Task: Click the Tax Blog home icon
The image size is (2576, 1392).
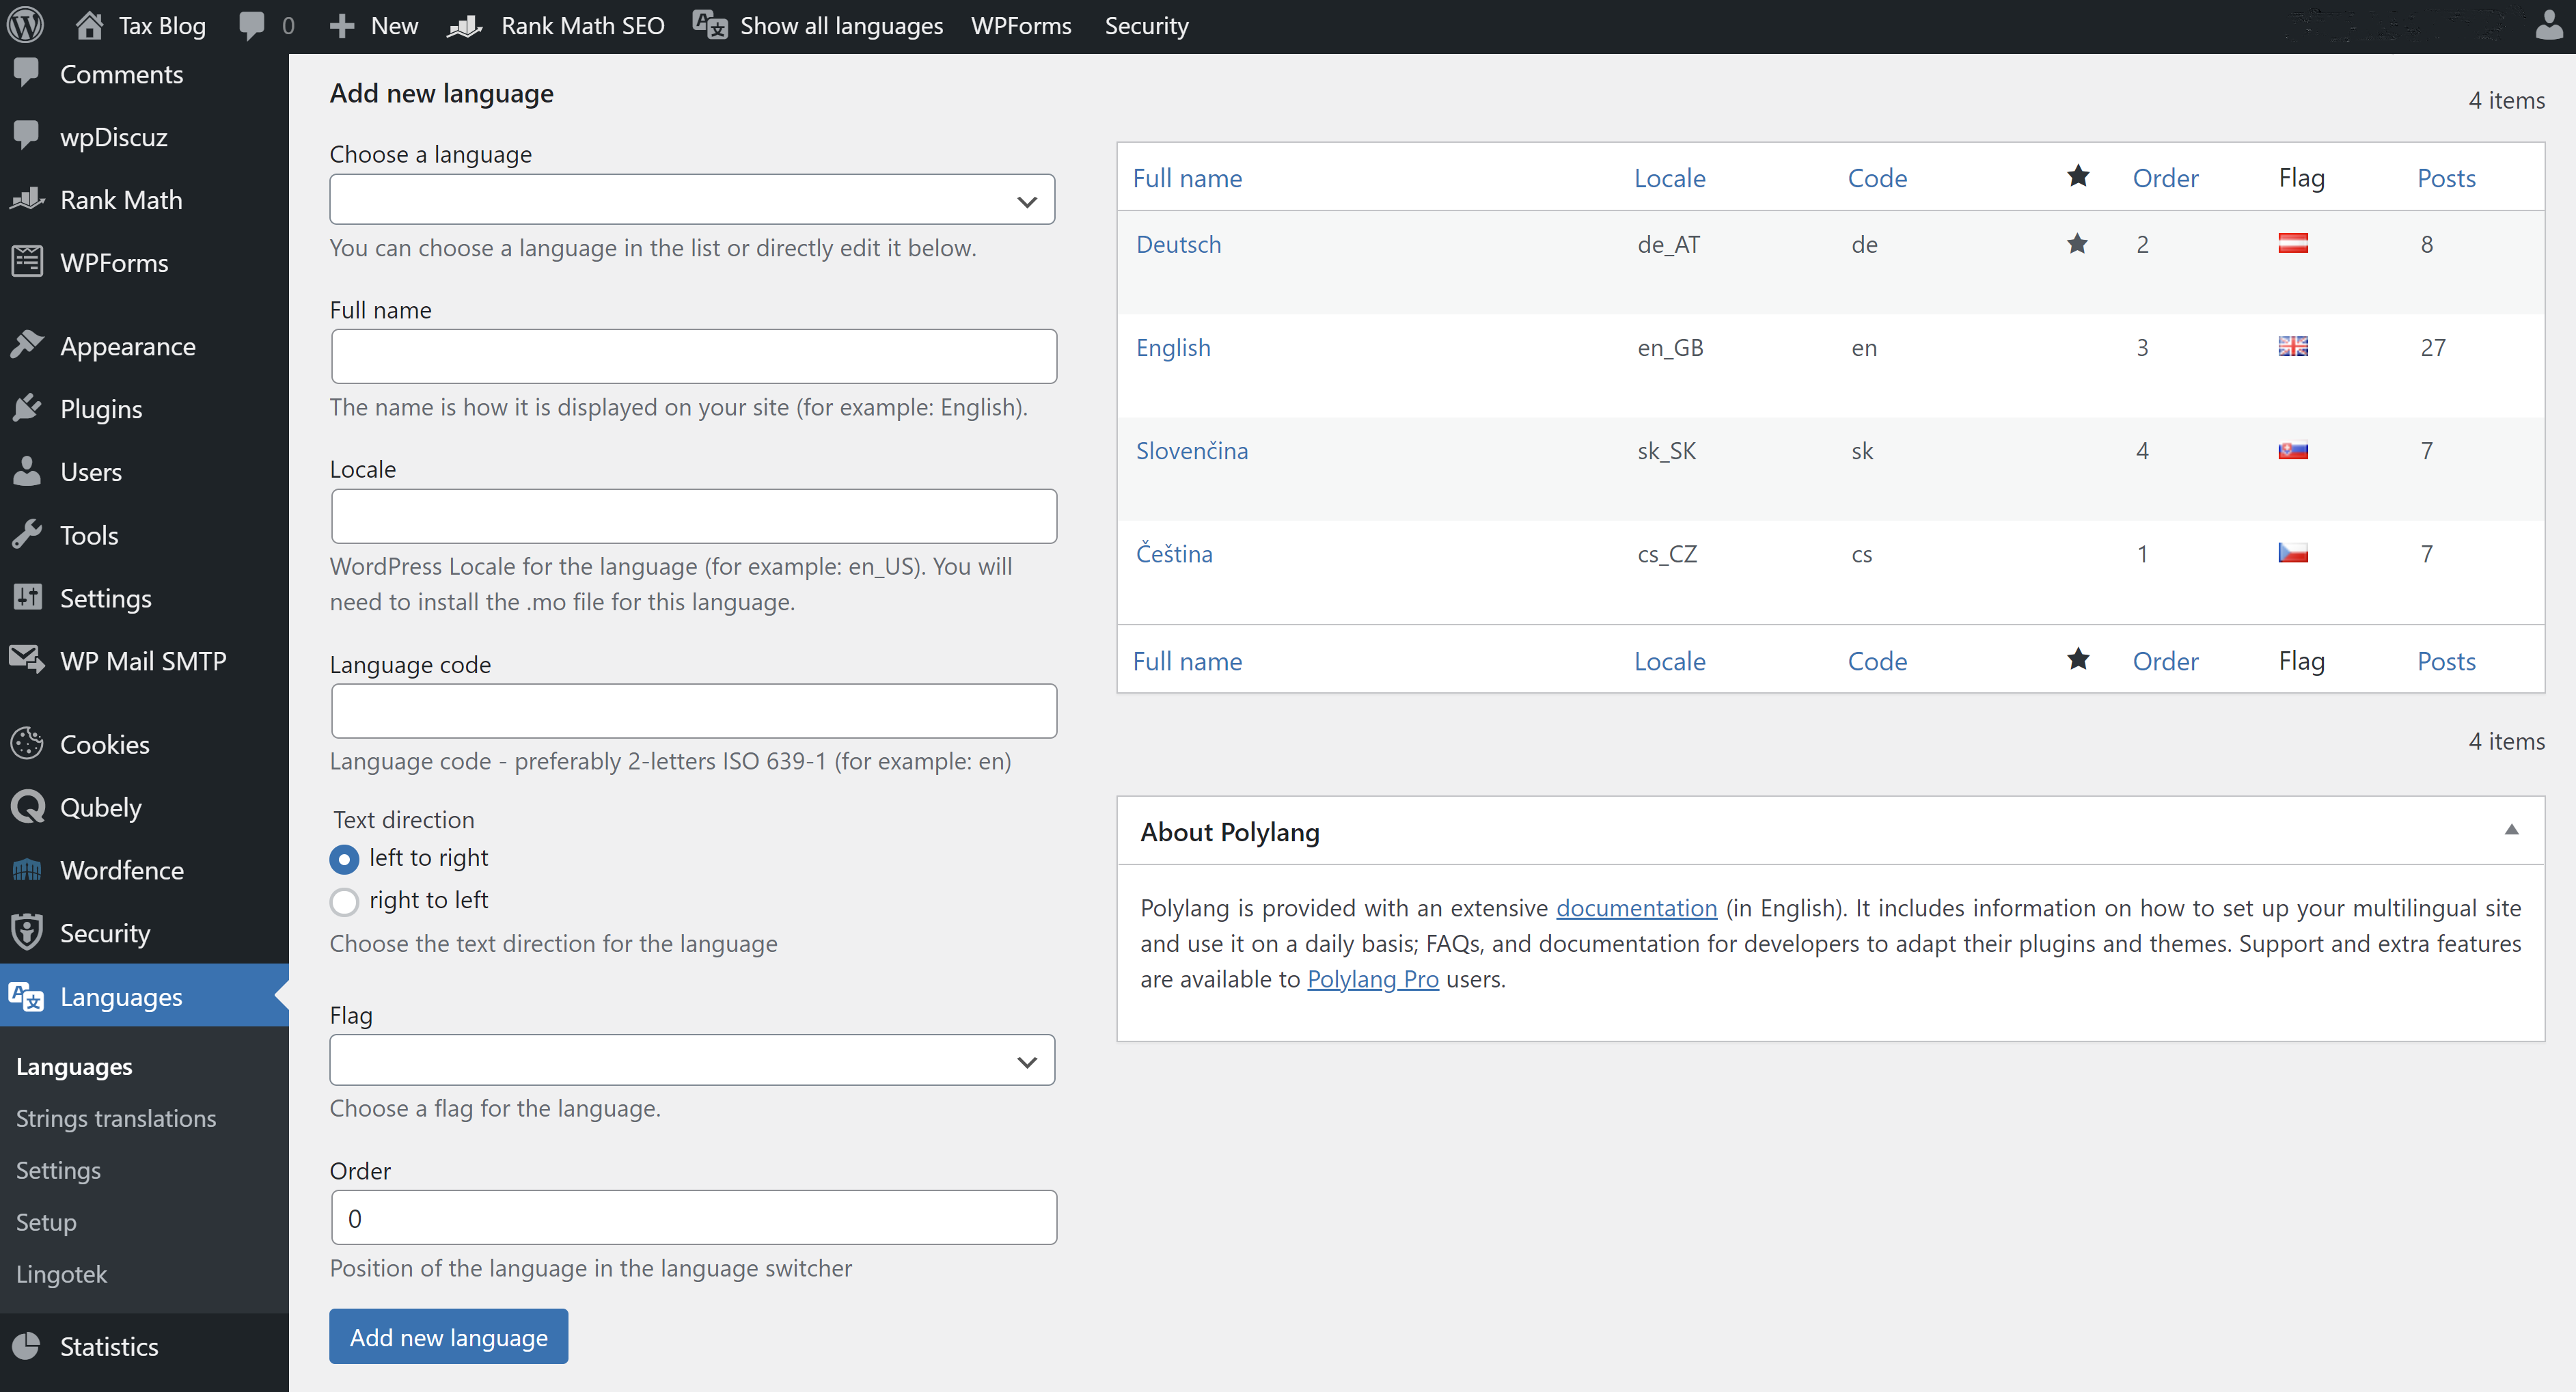Action: (x=89, y=25)
